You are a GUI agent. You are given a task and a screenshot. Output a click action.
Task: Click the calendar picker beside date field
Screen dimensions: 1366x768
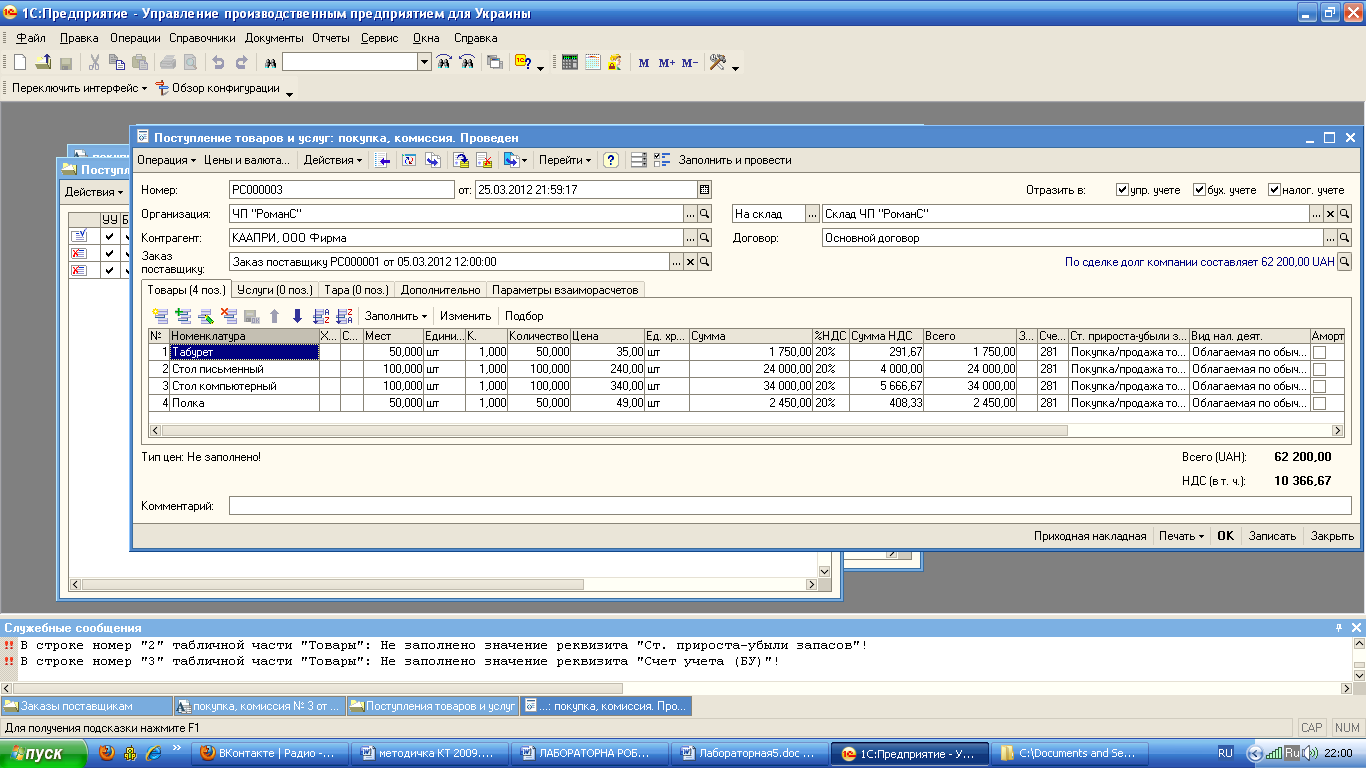[704, 189]
